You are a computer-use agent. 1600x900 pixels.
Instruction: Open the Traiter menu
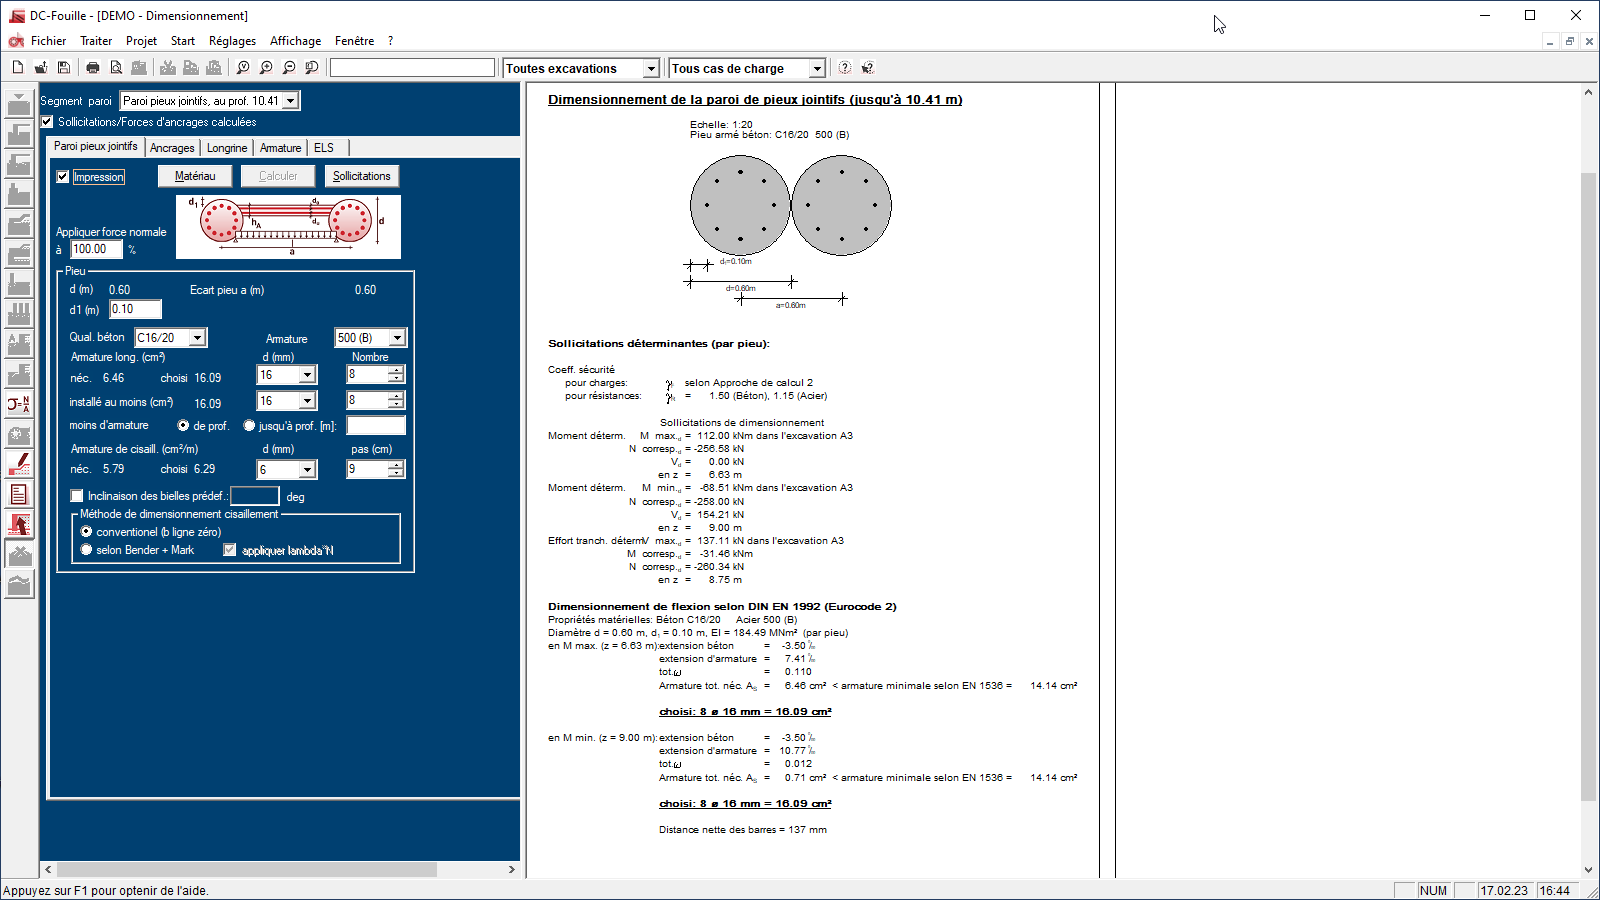(96, 41)
